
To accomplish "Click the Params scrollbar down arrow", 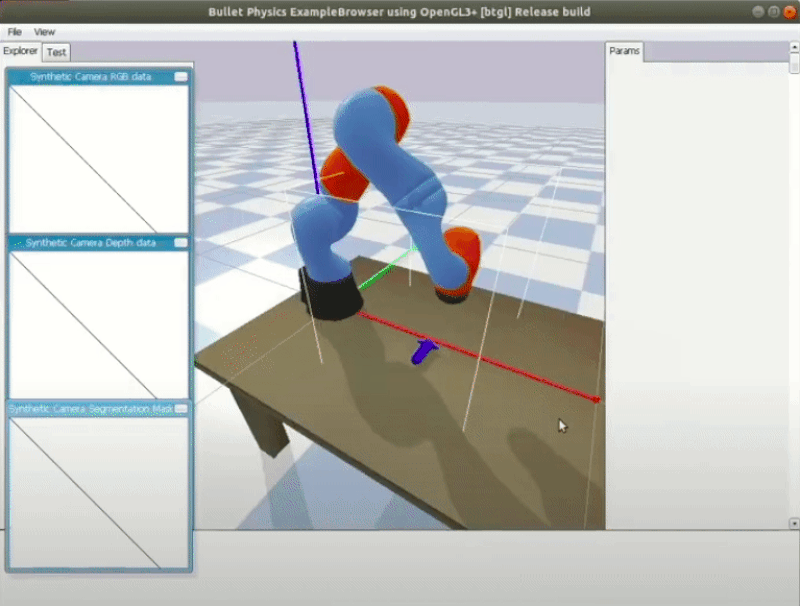I will tap(794, 522).
